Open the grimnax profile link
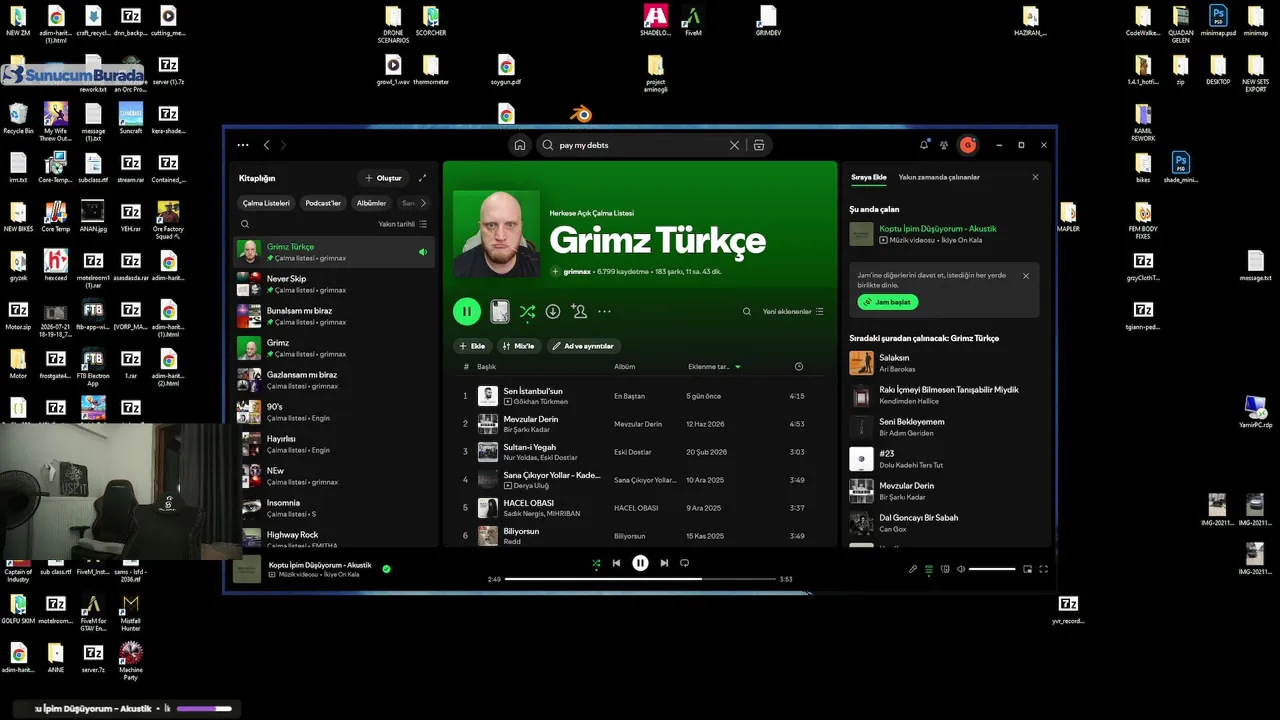Viewport: 1280px width, 720px height. point(577,271)
